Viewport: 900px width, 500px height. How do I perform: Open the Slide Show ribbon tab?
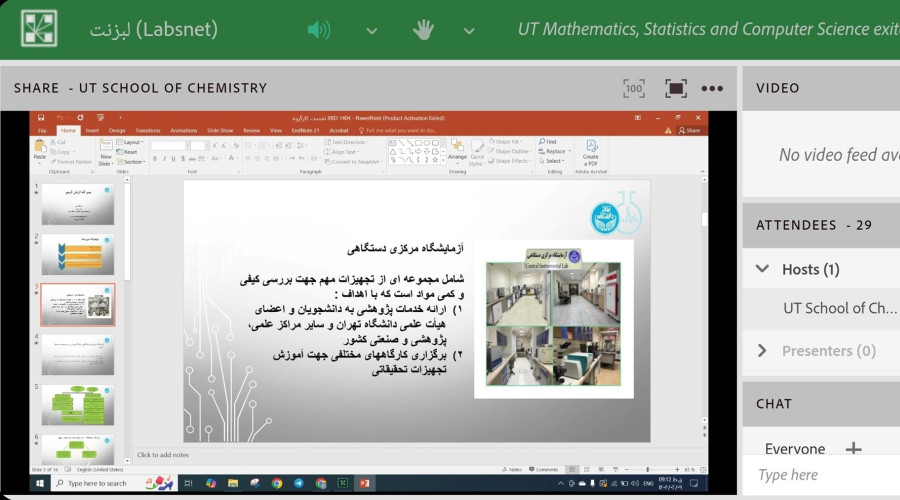tap(219, 130)
